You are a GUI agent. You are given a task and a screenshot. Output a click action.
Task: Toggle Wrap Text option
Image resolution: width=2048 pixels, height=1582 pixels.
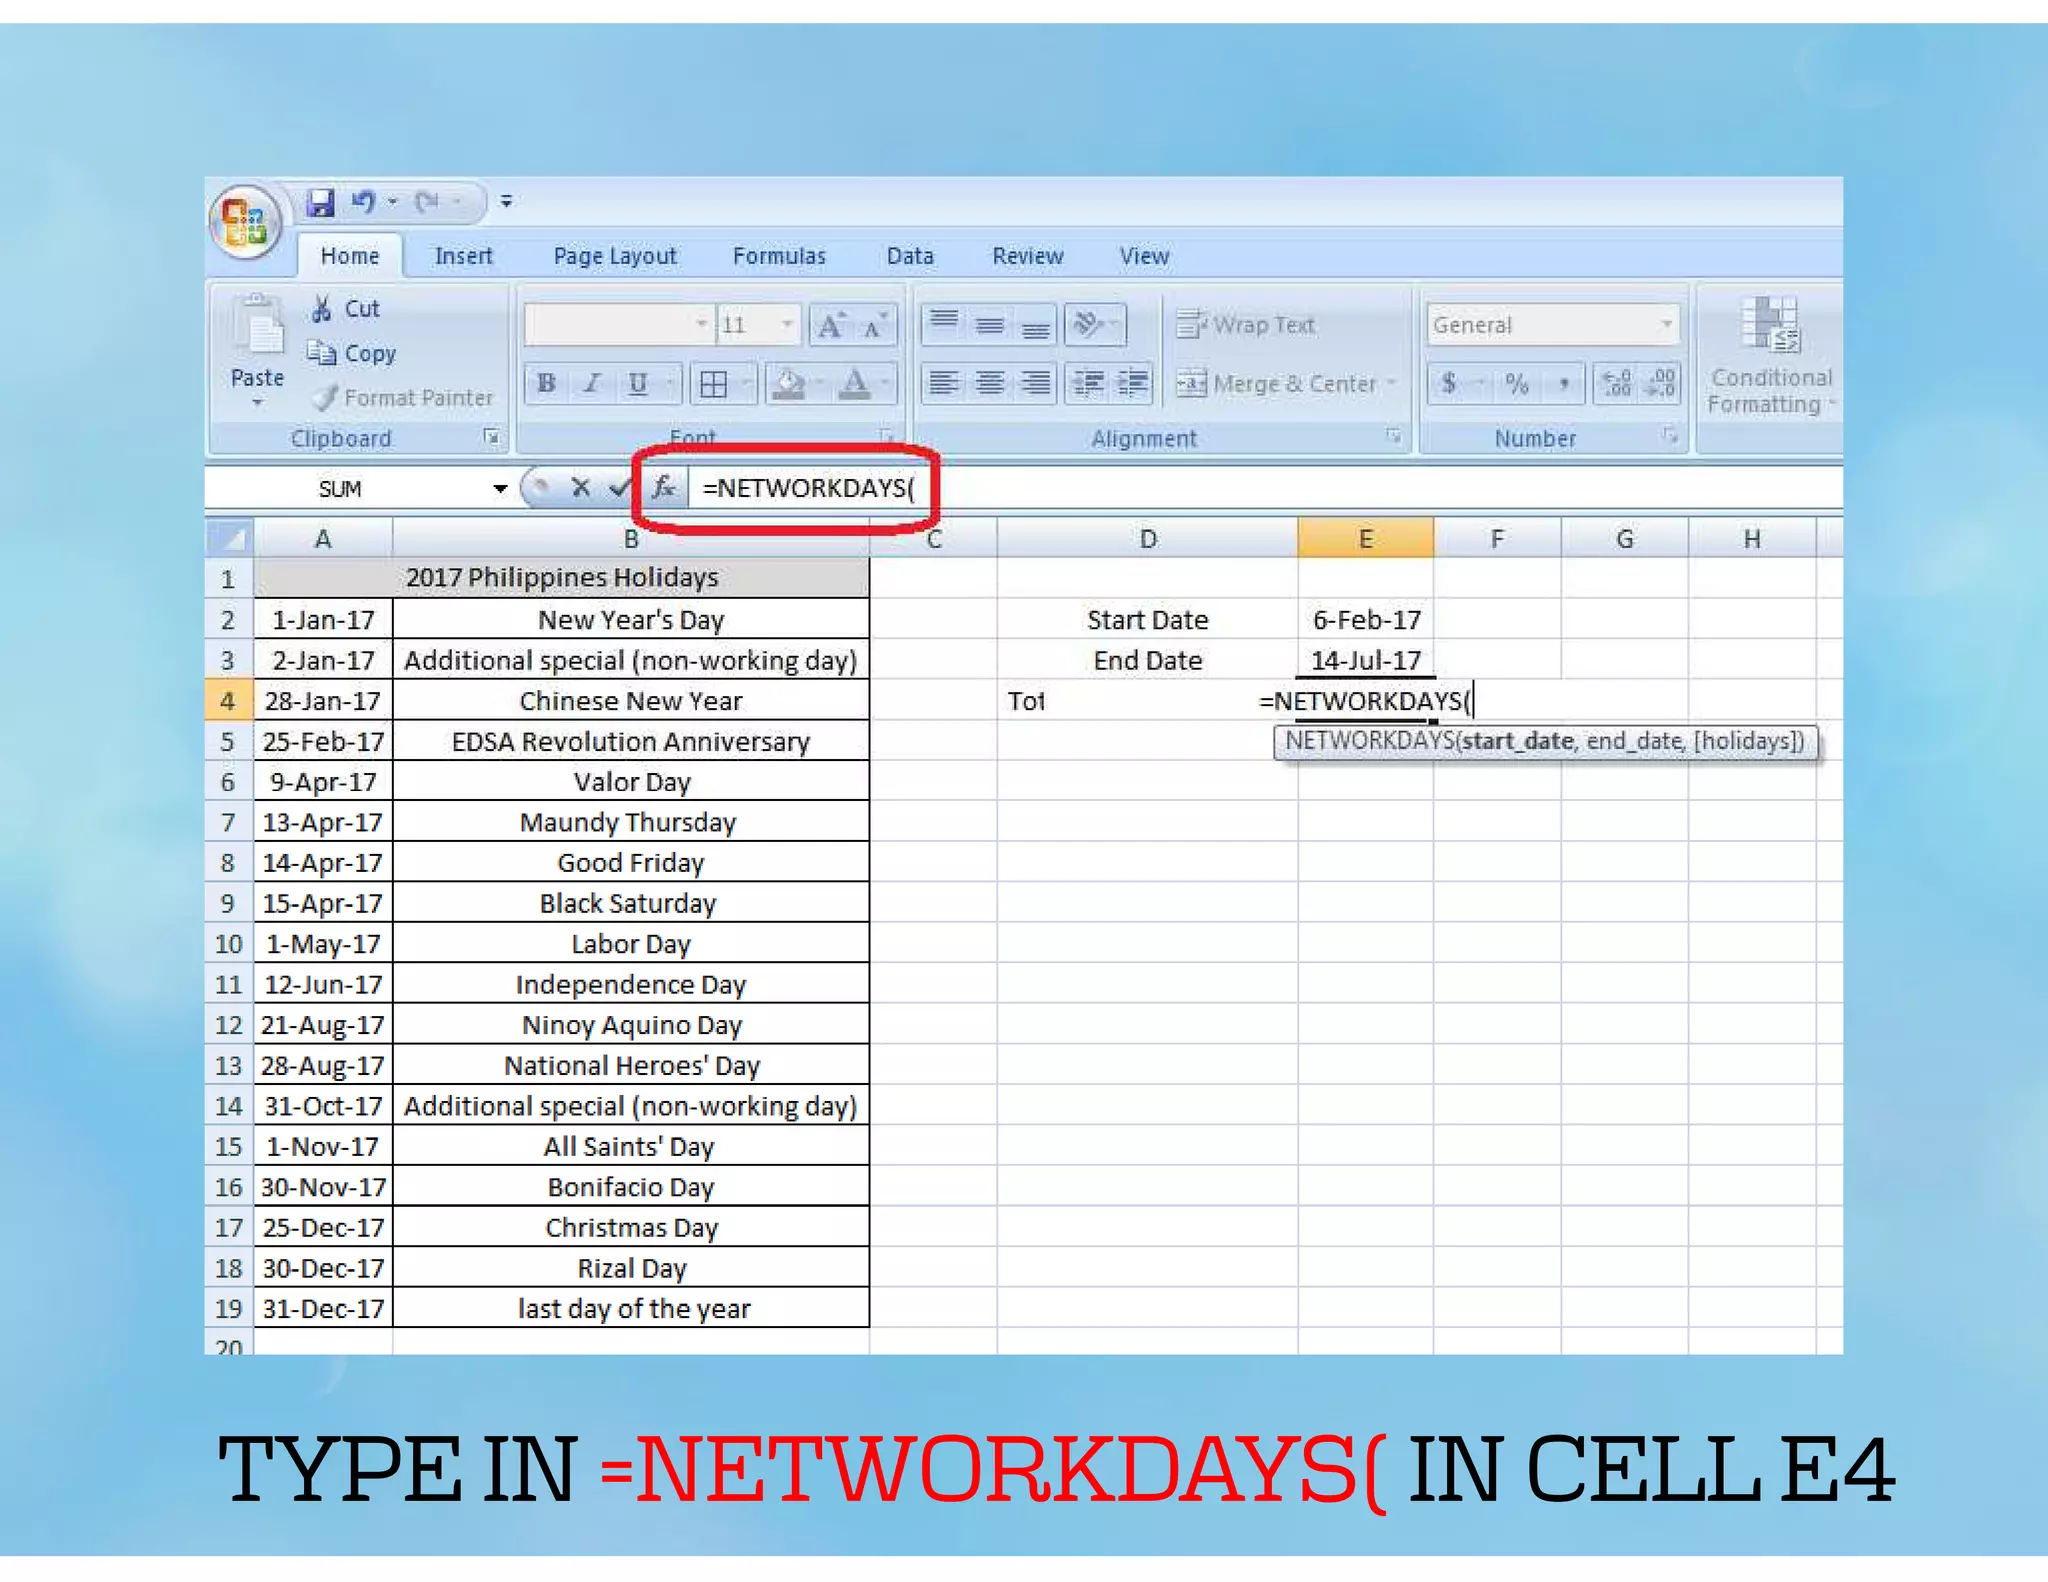point(1246,325)
